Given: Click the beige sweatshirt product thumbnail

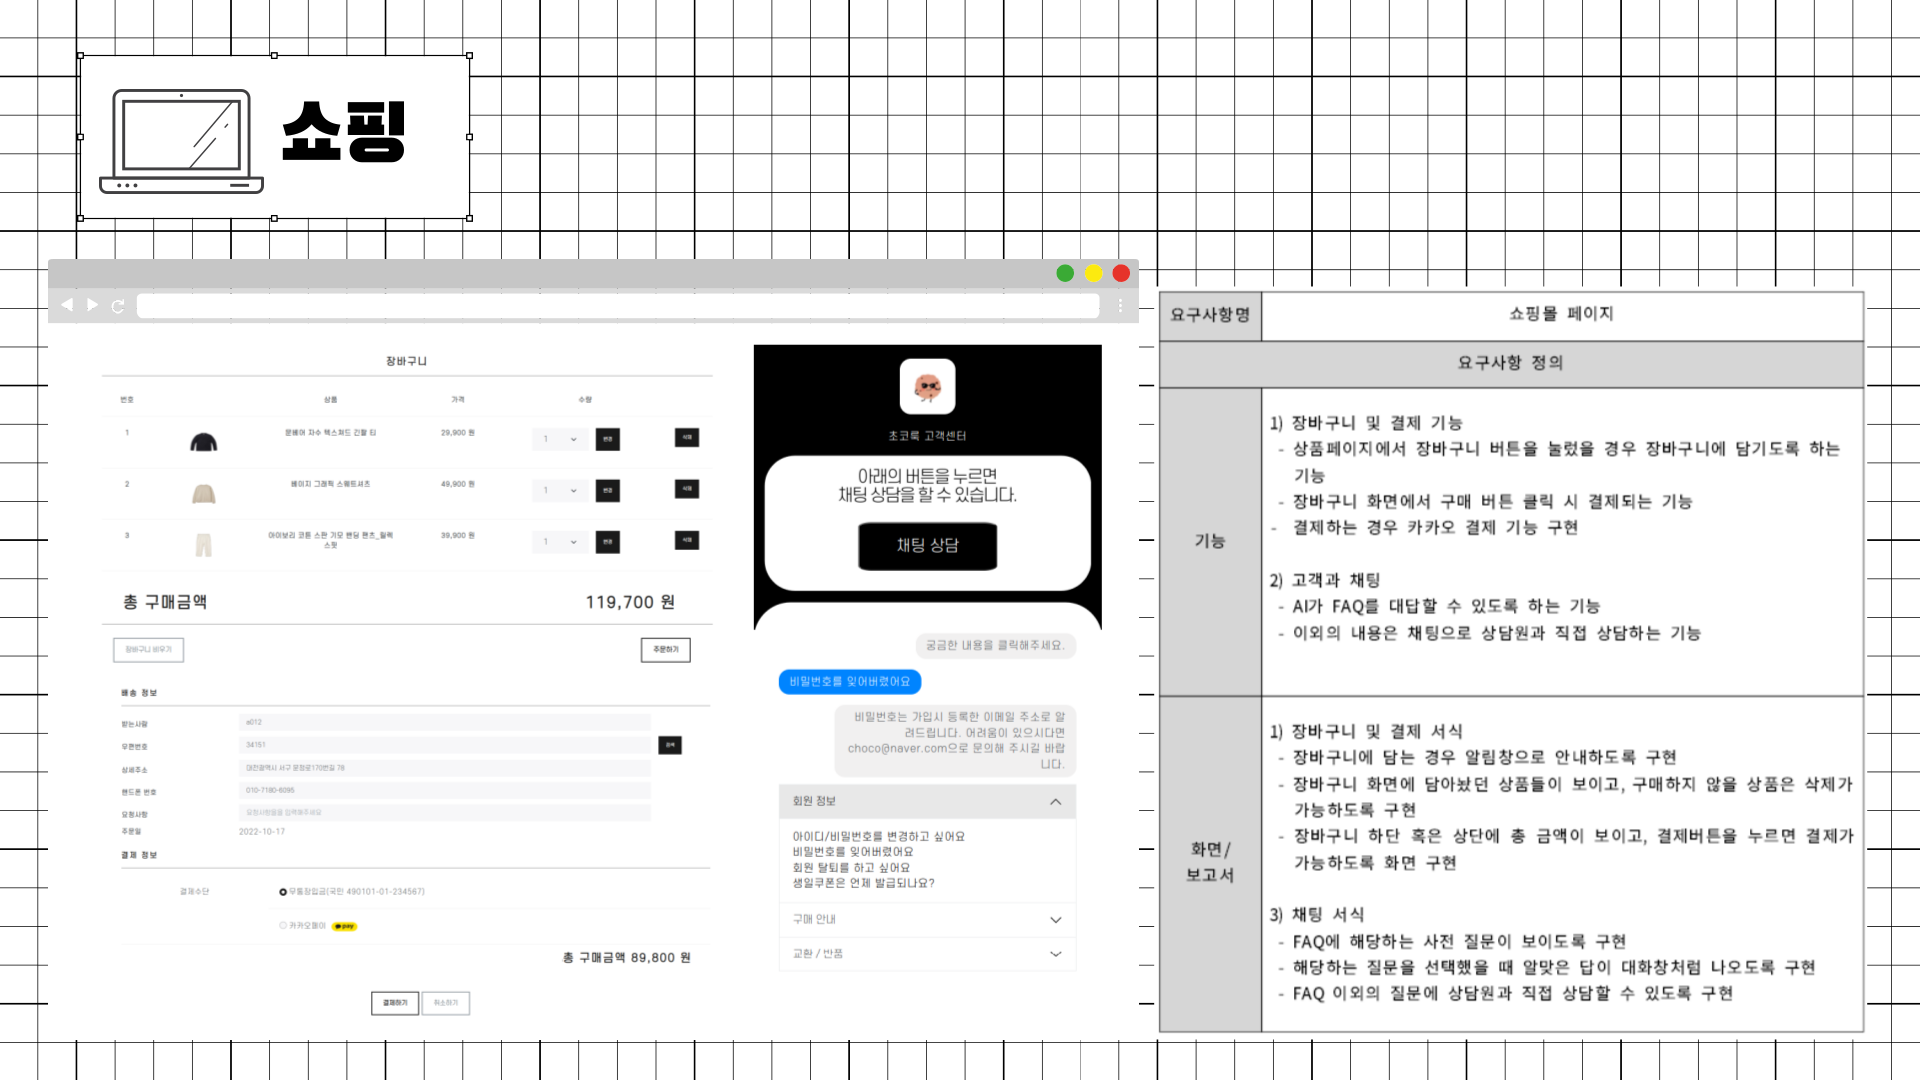Looking at the screenshot, I should click(204, 493).
